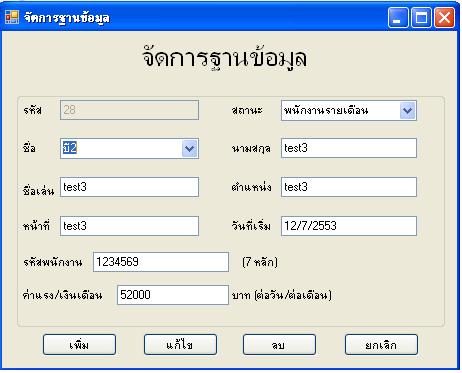Click the ลบ button
The width and height of the screenshot is (462, 373).
point(279,345)
